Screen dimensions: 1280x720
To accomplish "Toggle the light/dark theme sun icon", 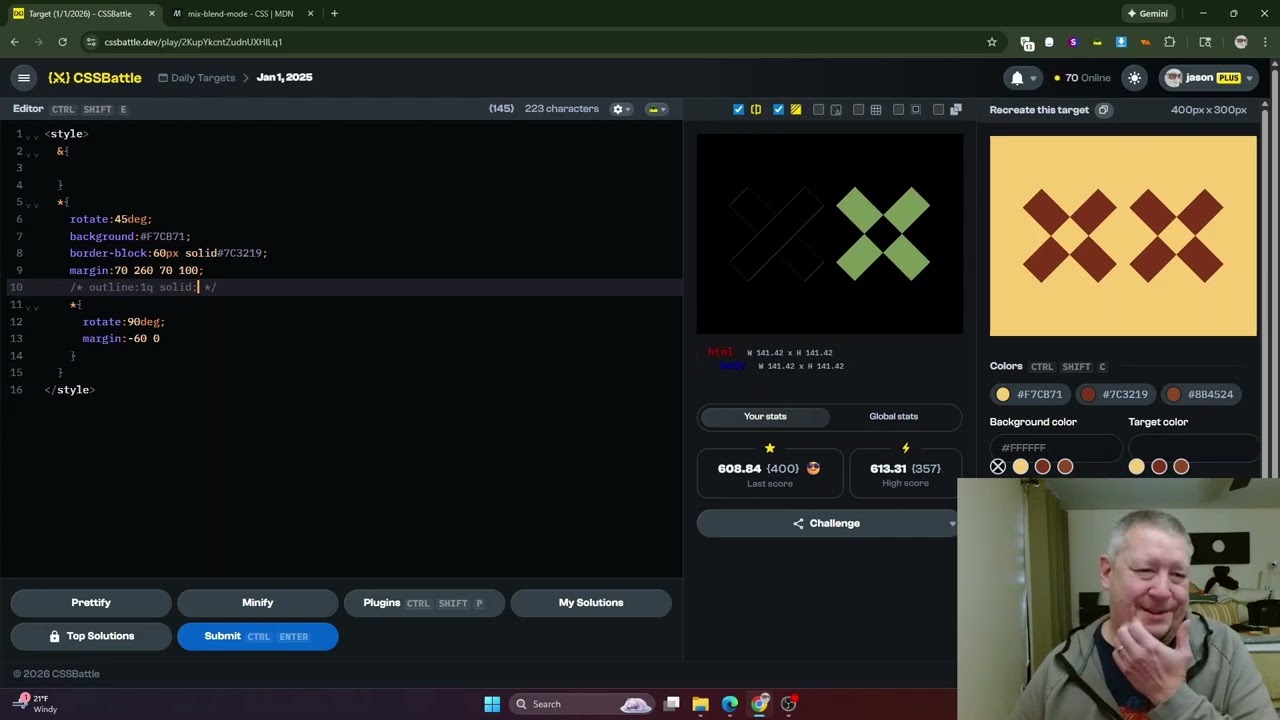I will pos(1134,78).
